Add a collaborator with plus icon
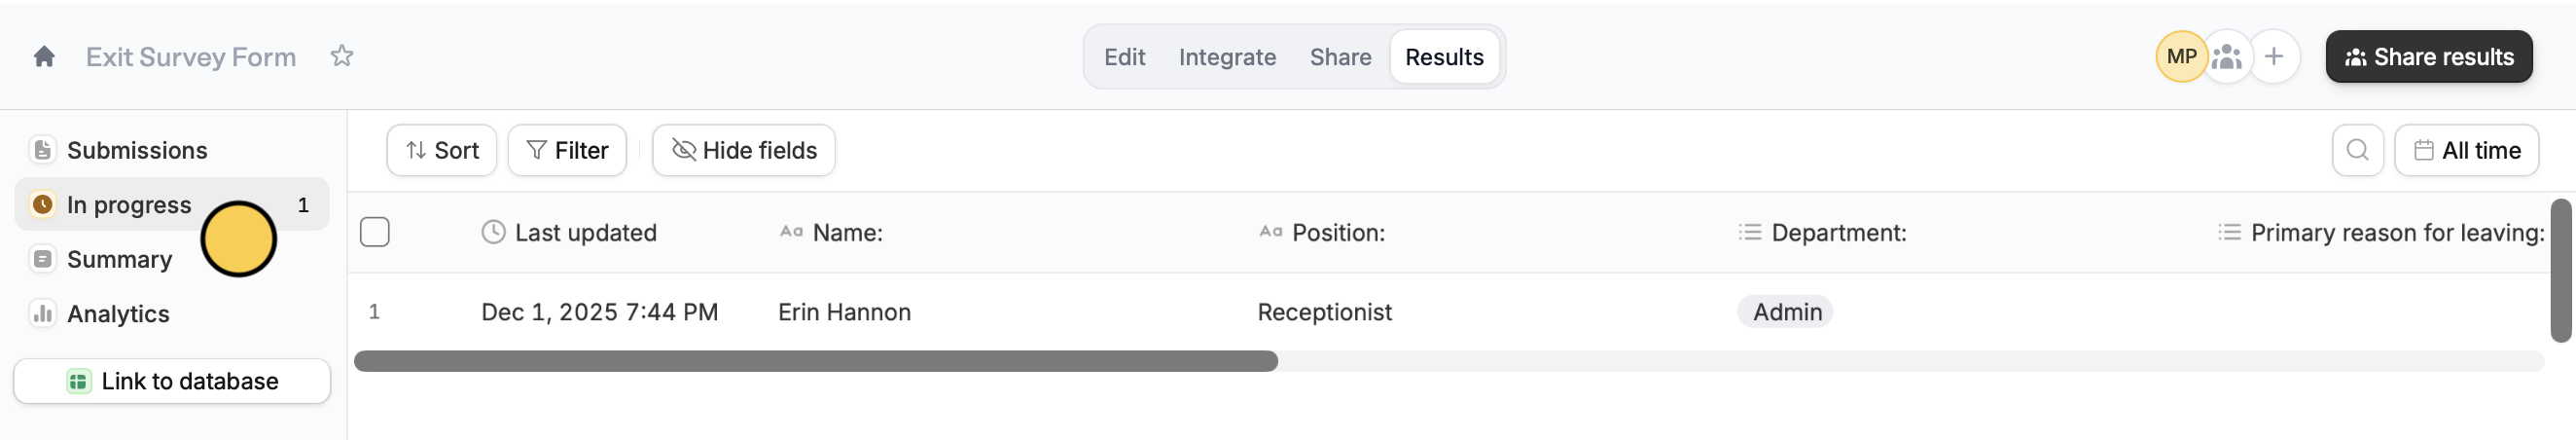The width and height of the screenshot is (2576, 440). (x=2274, y=57)
